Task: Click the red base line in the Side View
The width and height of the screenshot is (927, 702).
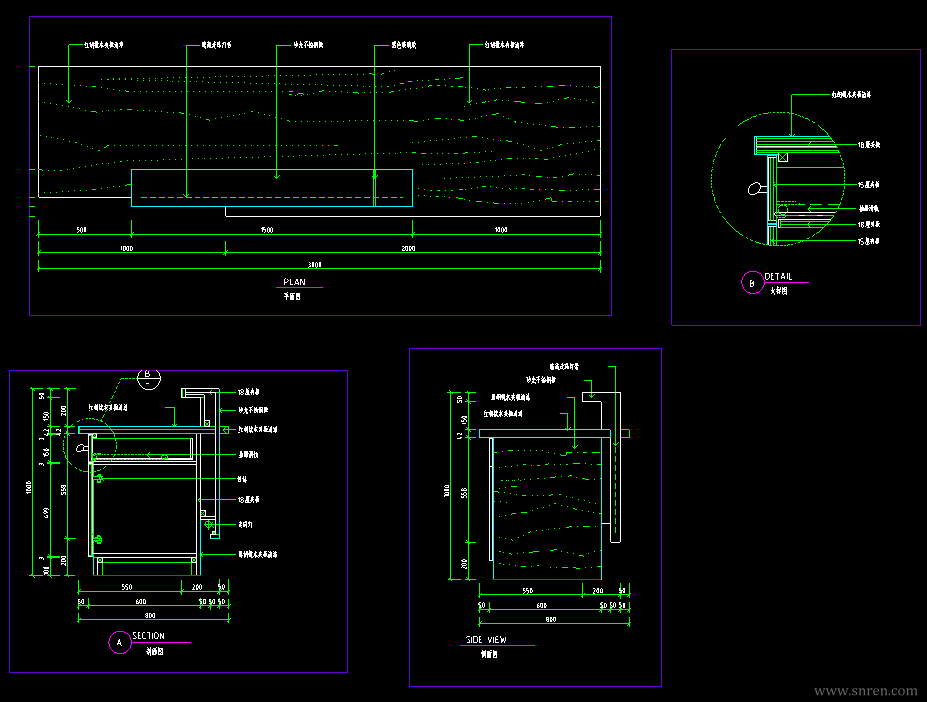Action: (547, 580)
